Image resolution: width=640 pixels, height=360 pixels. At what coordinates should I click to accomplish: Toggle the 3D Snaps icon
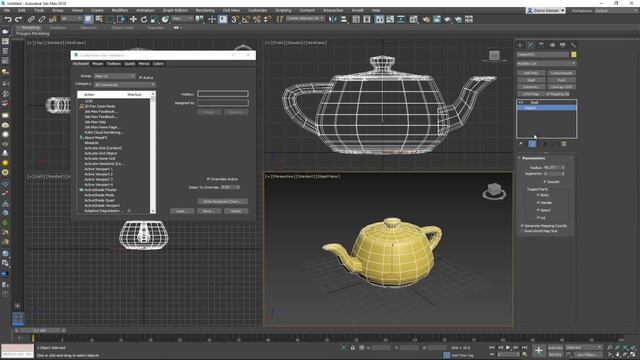pyautogui.click(x=235, y=19)
